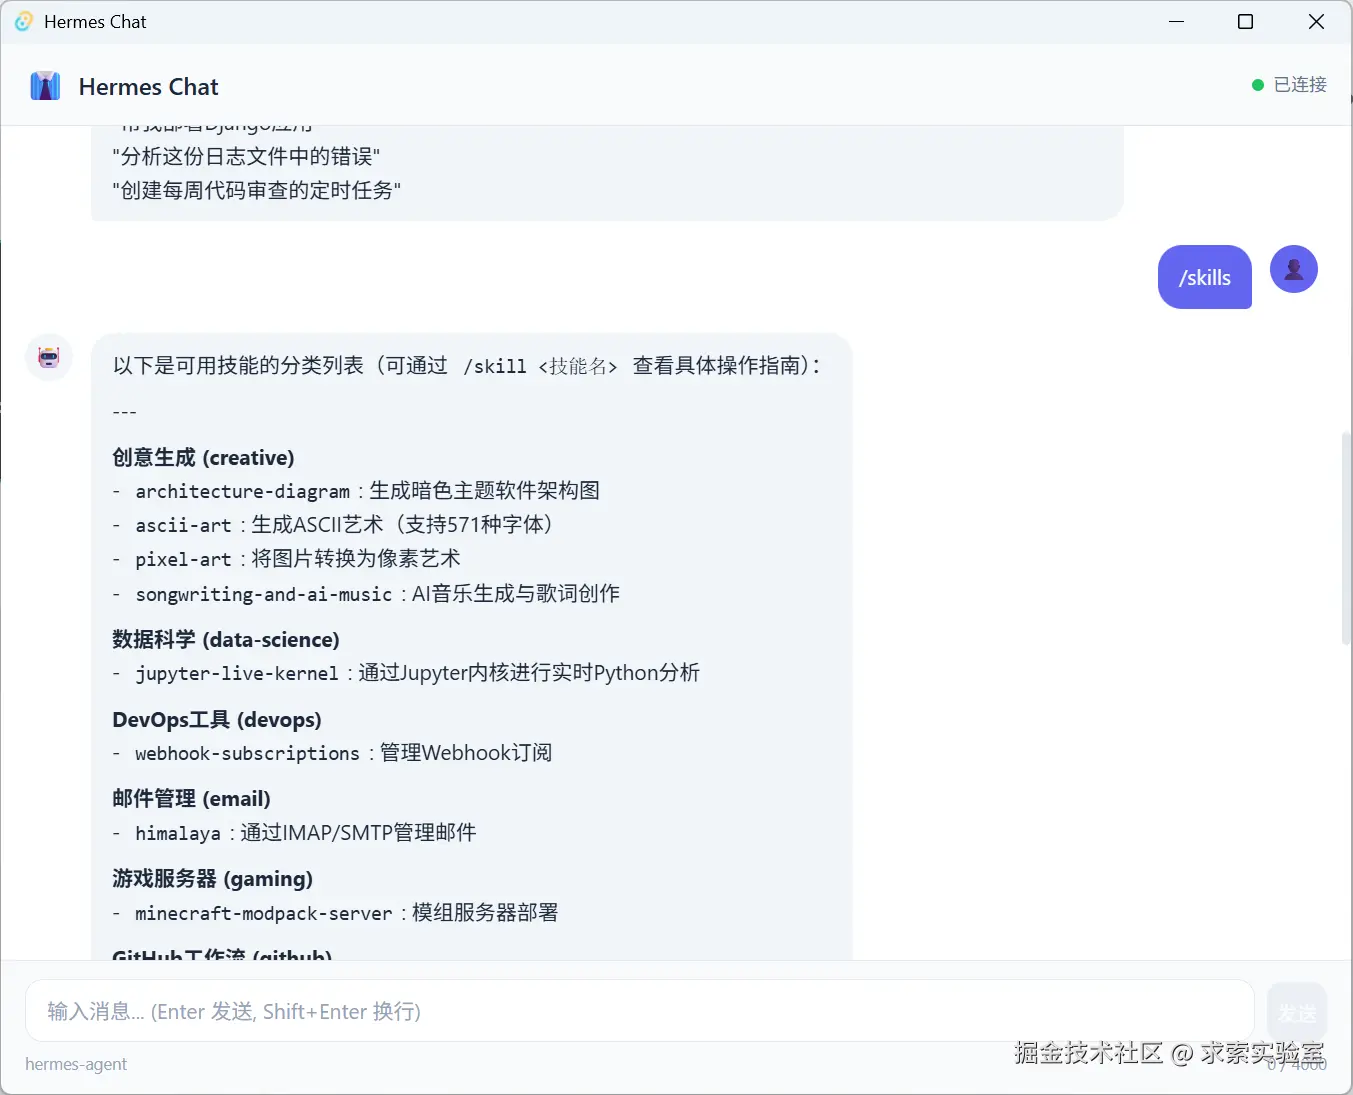Image resolution: width=1353 pixels, height=1095 pixels.
Task: Click the Hermes Chat header title text
Action: 148,87
